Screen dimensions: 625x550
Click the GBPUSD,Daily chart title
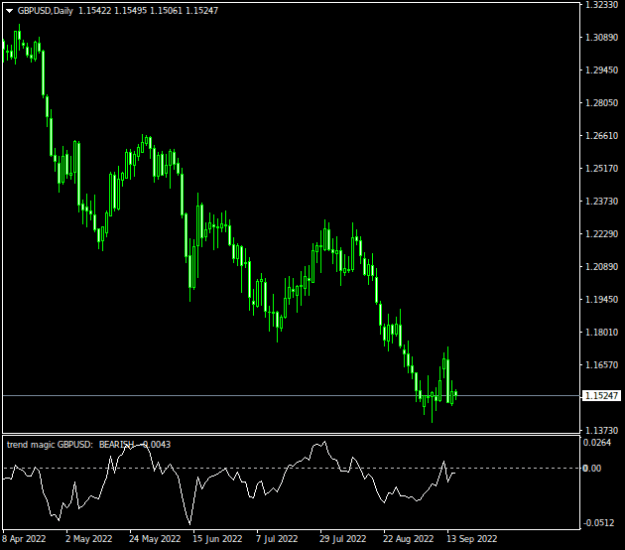click(x=45, y=11)
